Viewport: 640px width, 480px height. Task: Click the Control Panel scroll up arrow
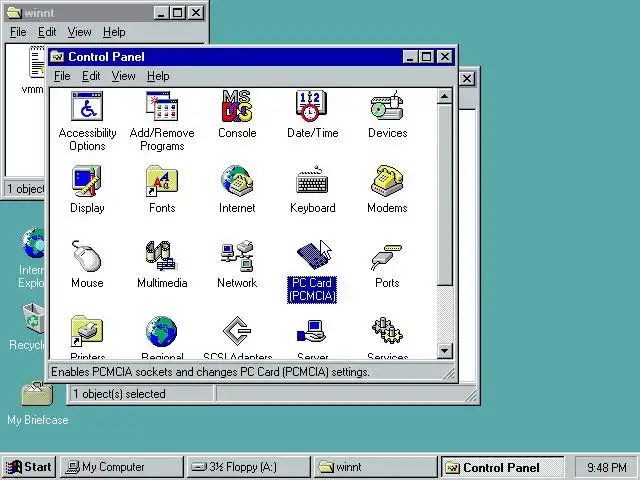coord(444,97)
